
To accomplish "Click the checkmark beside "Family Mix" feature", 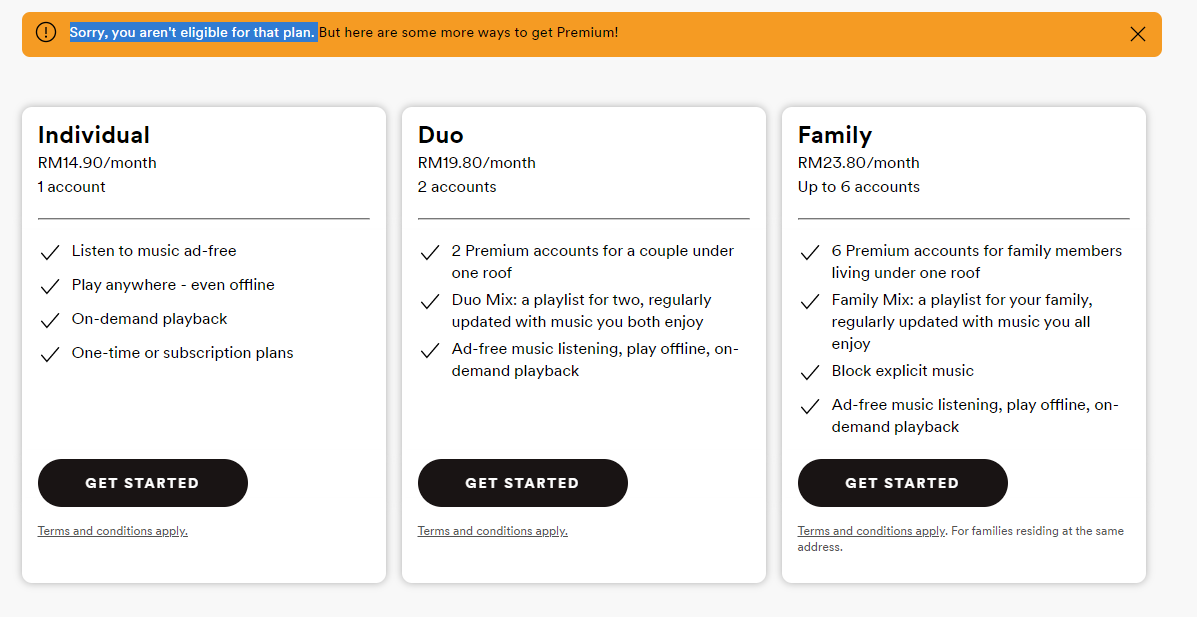I will pos(810,301).
